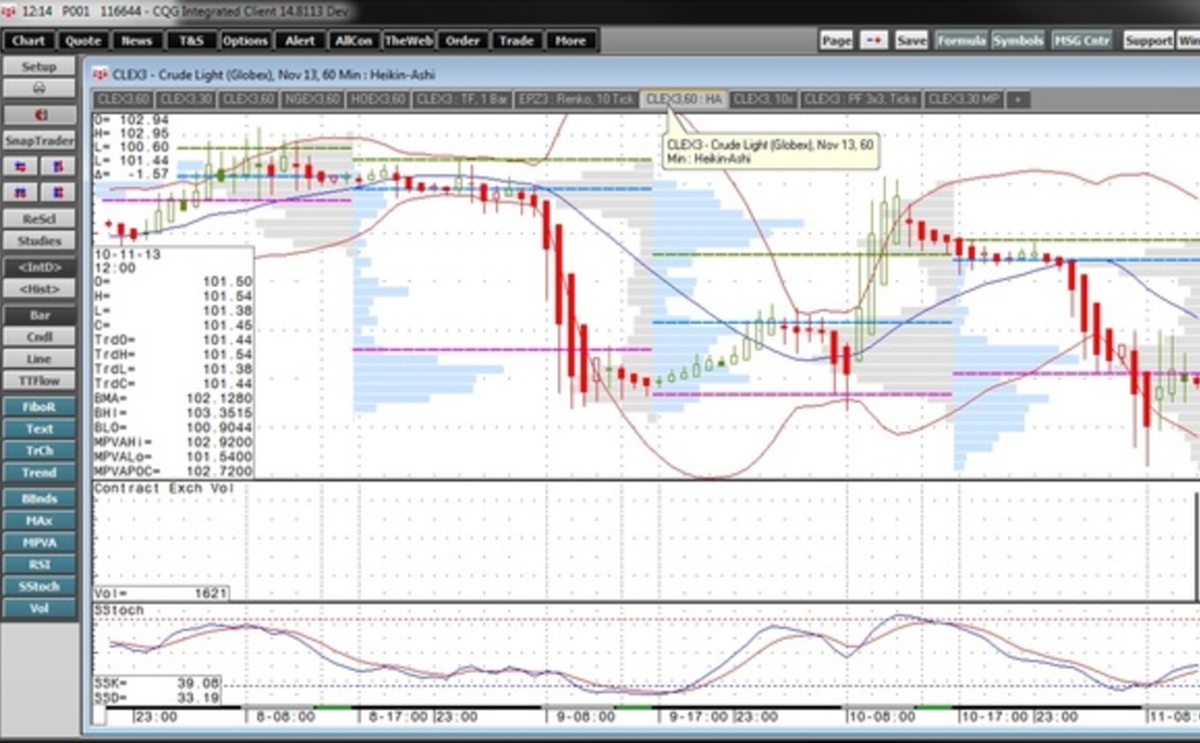Select the Cndl candlestick chart type
The width and height of the screenshot is (1200, 743).
click(x=40, y=337)
